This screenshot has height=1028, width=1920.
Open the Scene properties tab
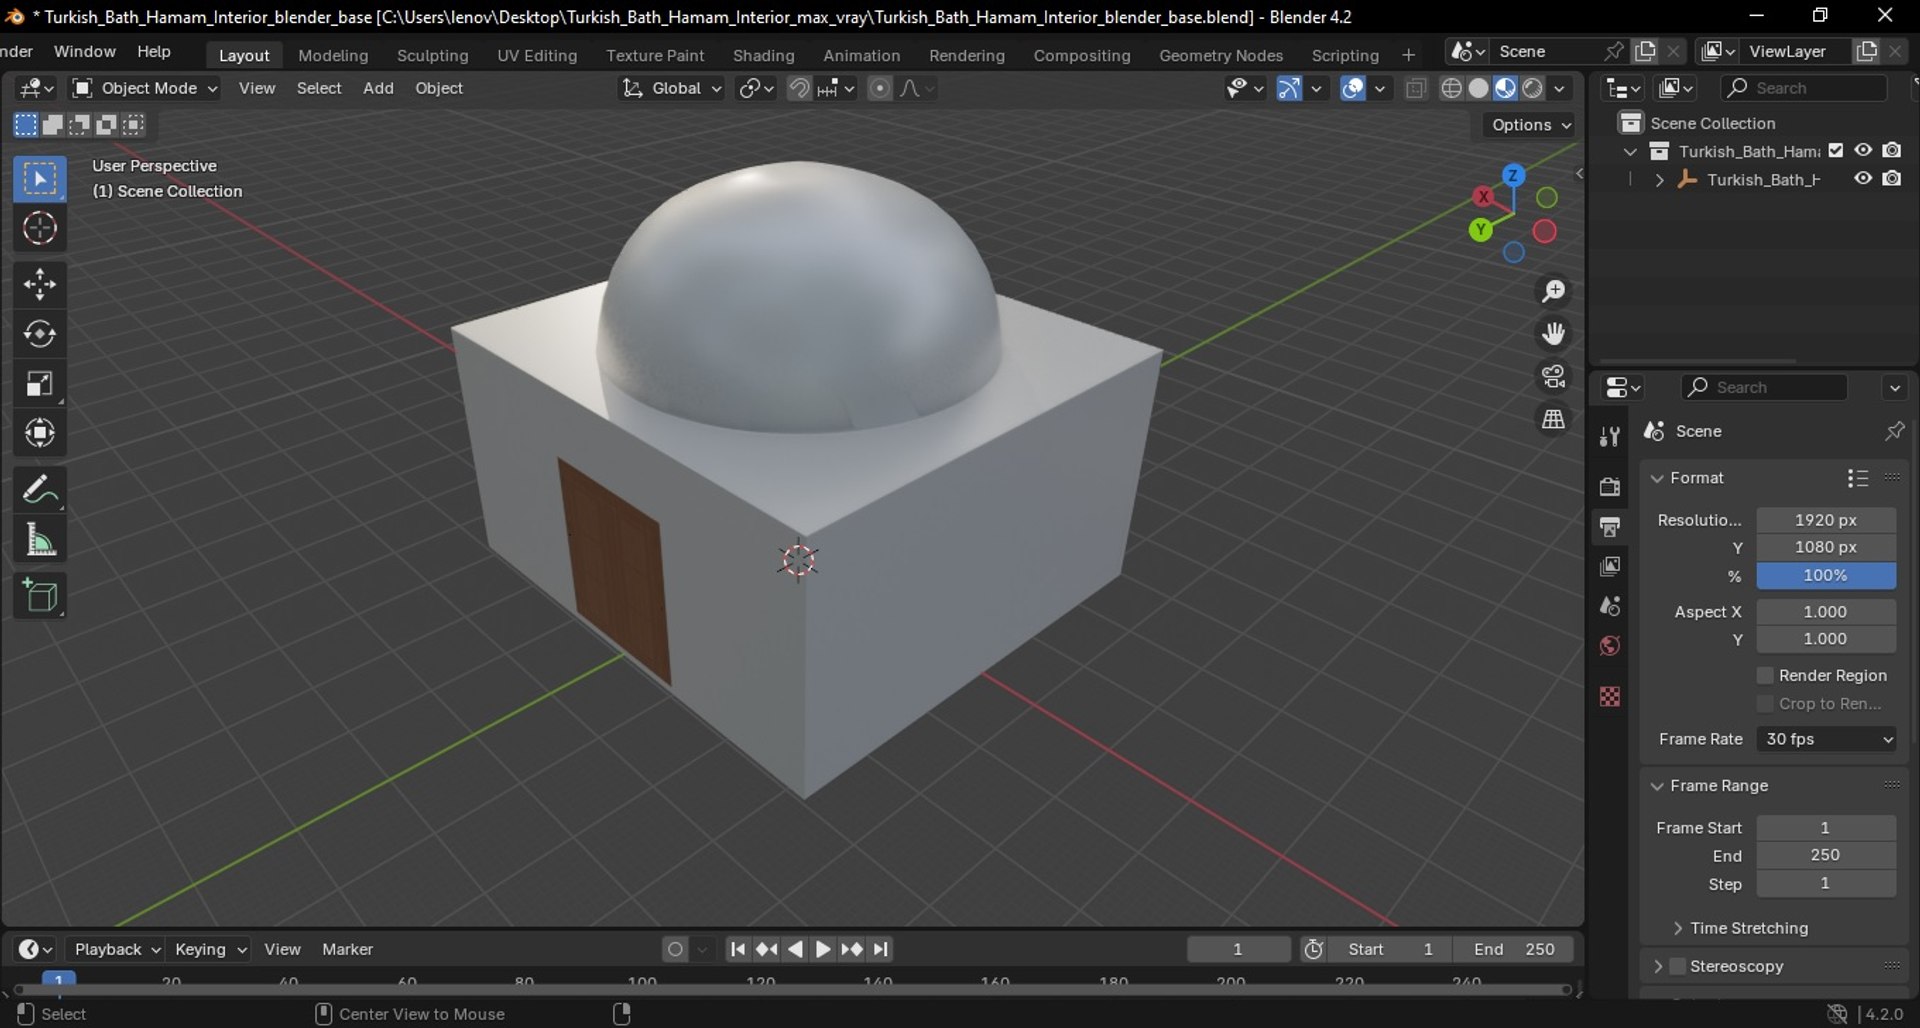(x=1610, y=606)
